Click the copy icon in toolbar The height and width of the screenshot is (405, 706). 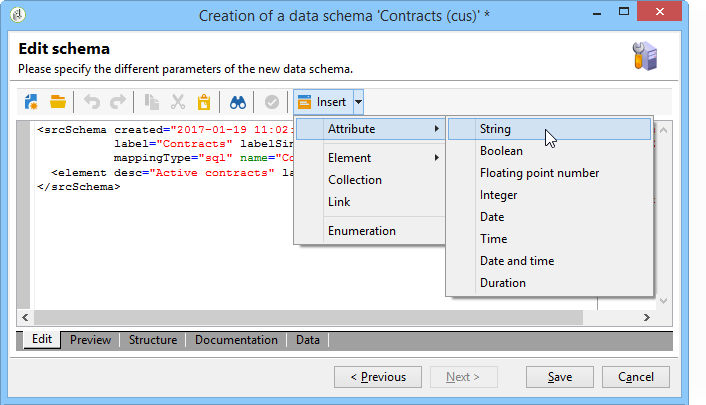(x=153, y=102)
